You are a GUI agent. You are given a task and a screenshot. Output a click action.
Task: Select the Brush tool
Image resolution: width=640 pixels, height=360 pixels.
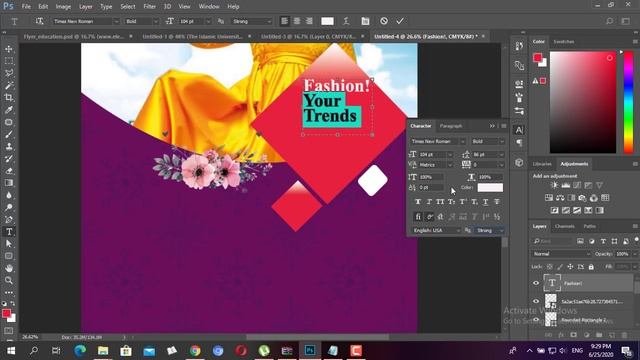click(9, 134)
